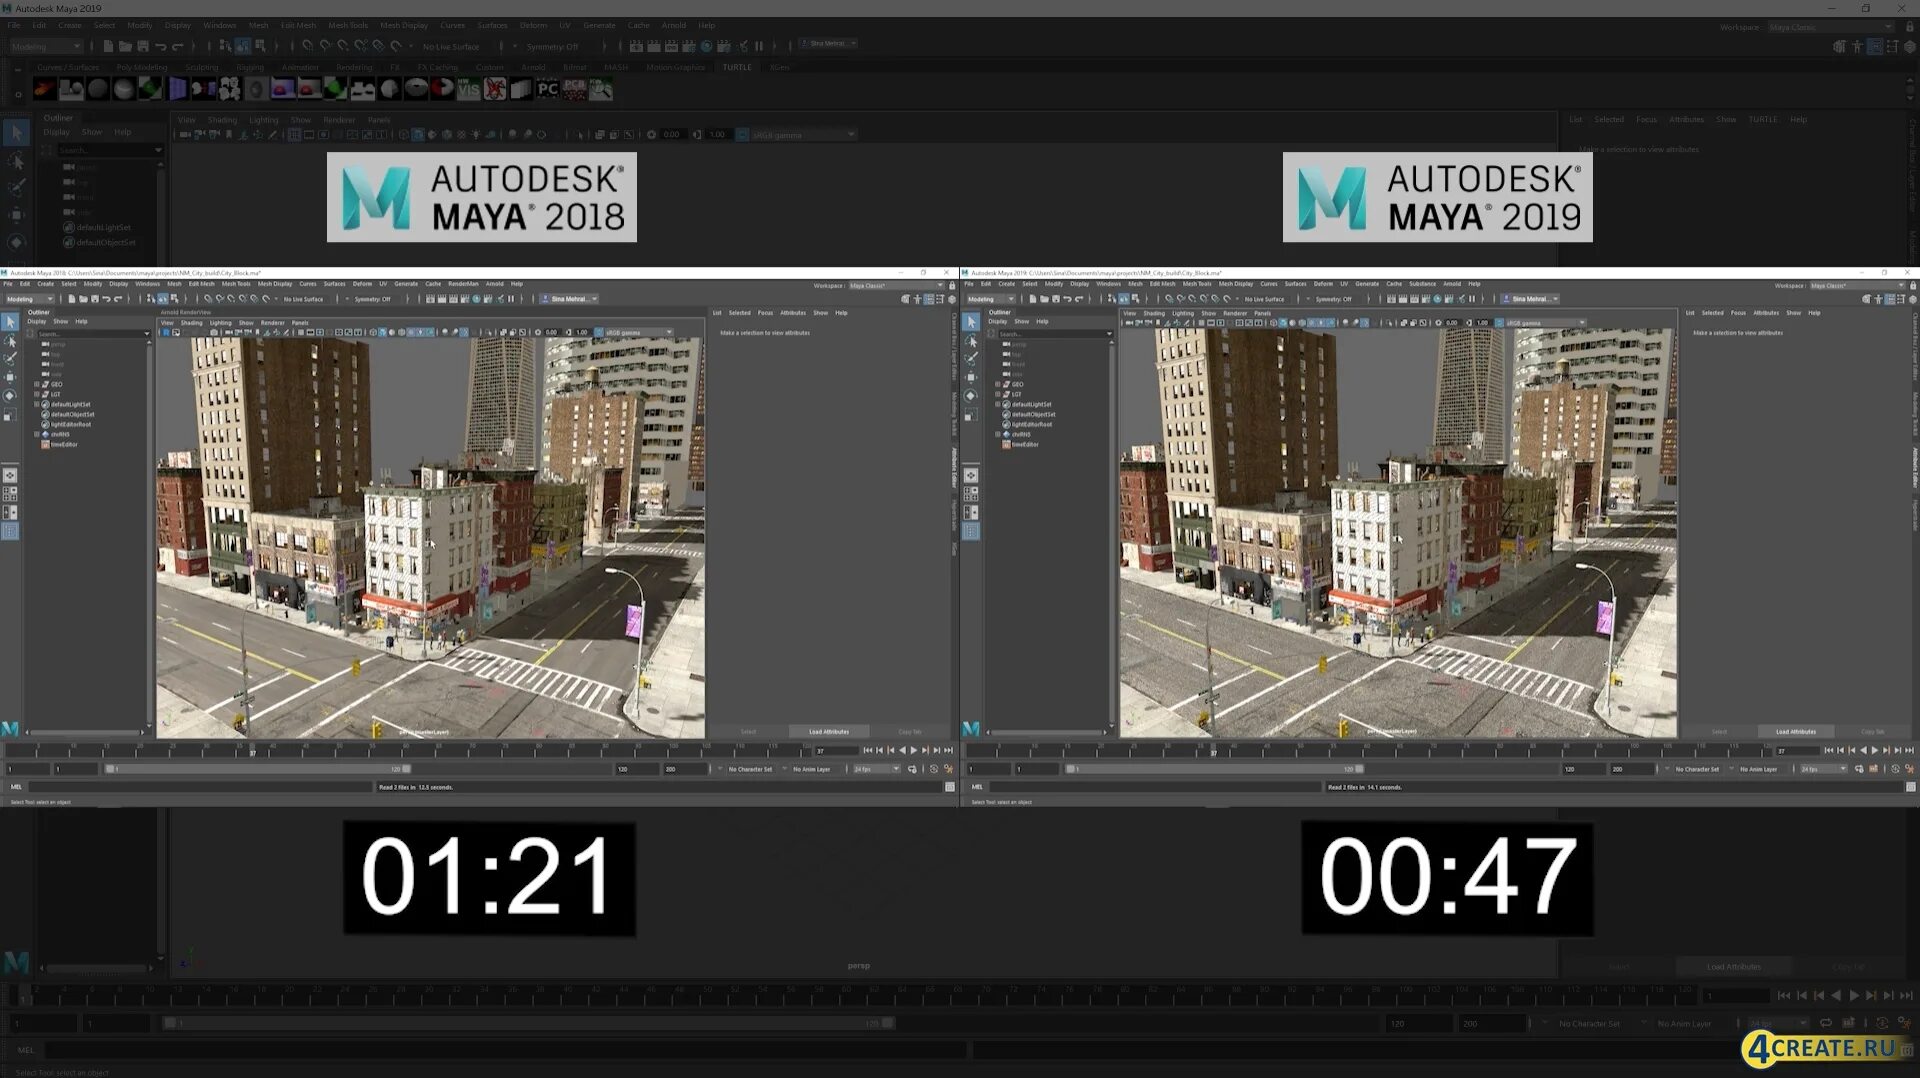The image size is (1920, 1078).
Task: Open Mesh Tools menu in Maya 2018 window
Action: [236, 284]
